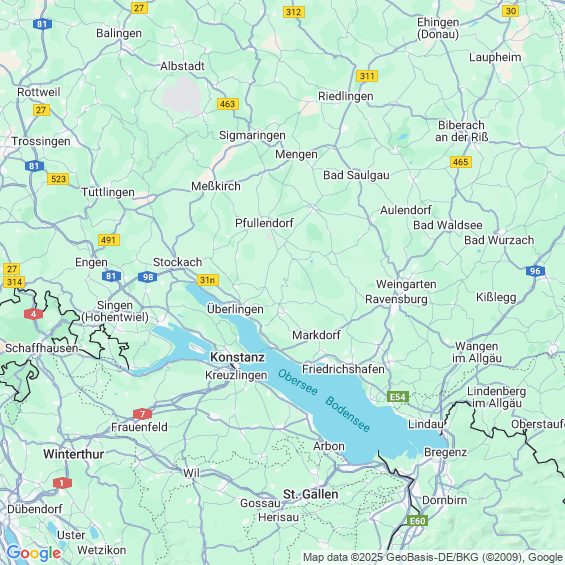The image size is (565, 565).
Task: Click the Google logo
Action: pos(34,553)
